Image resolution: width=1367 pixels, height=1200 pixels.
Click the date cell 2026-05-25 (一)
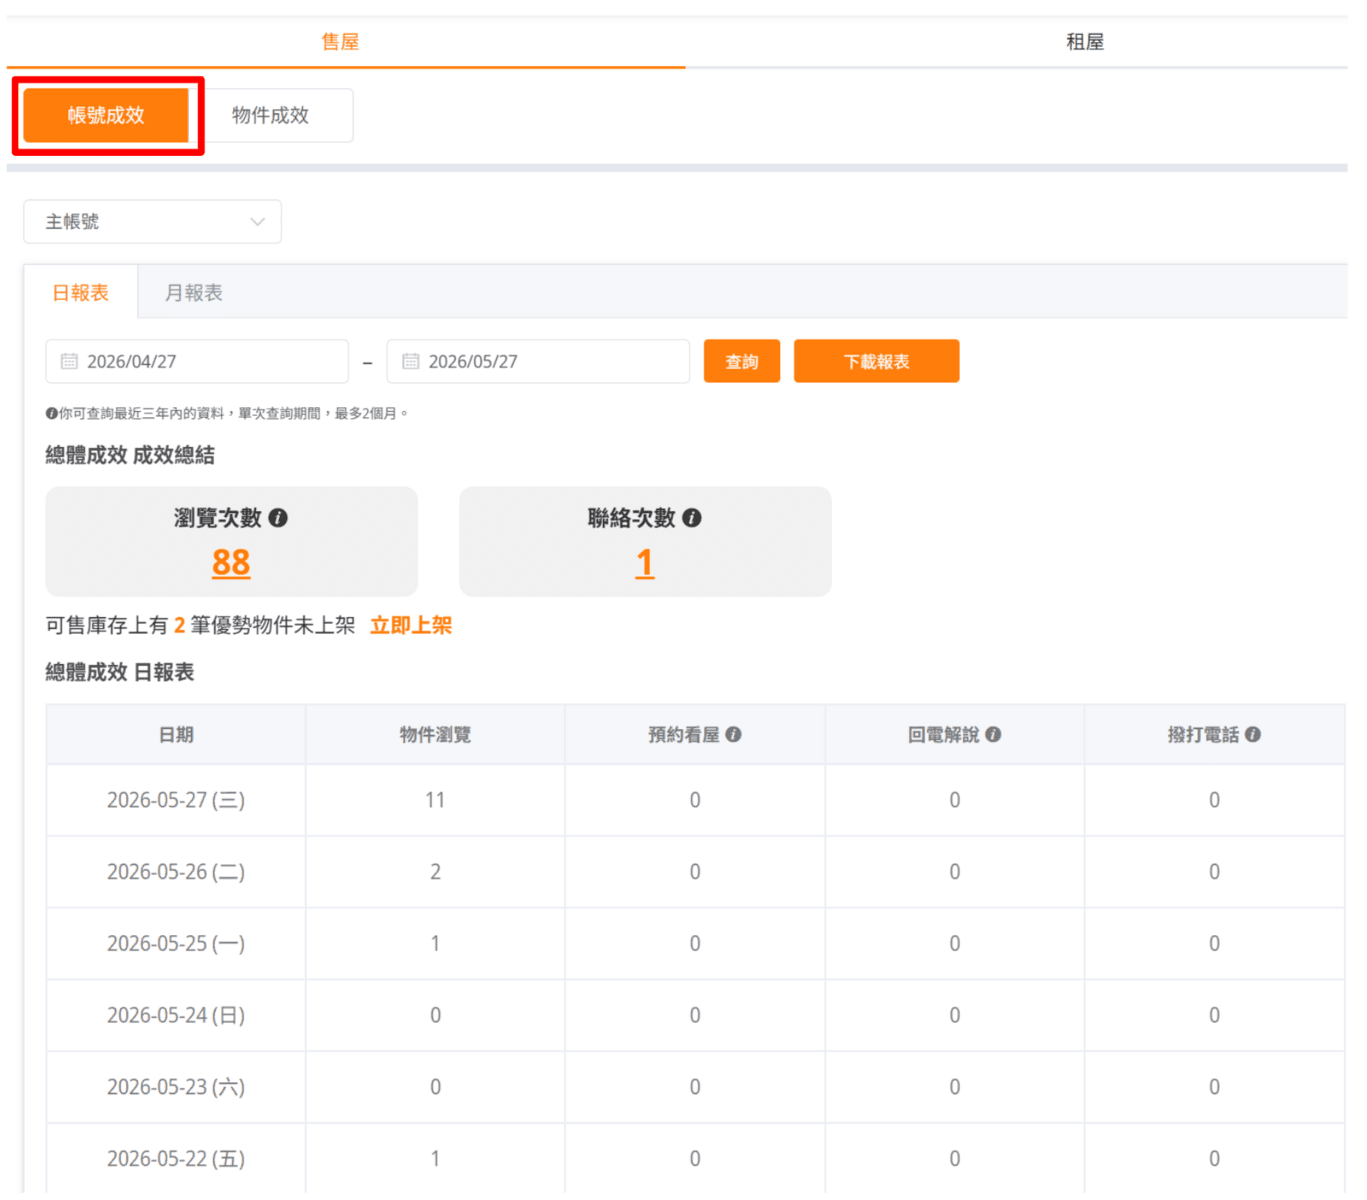point(176,944)
